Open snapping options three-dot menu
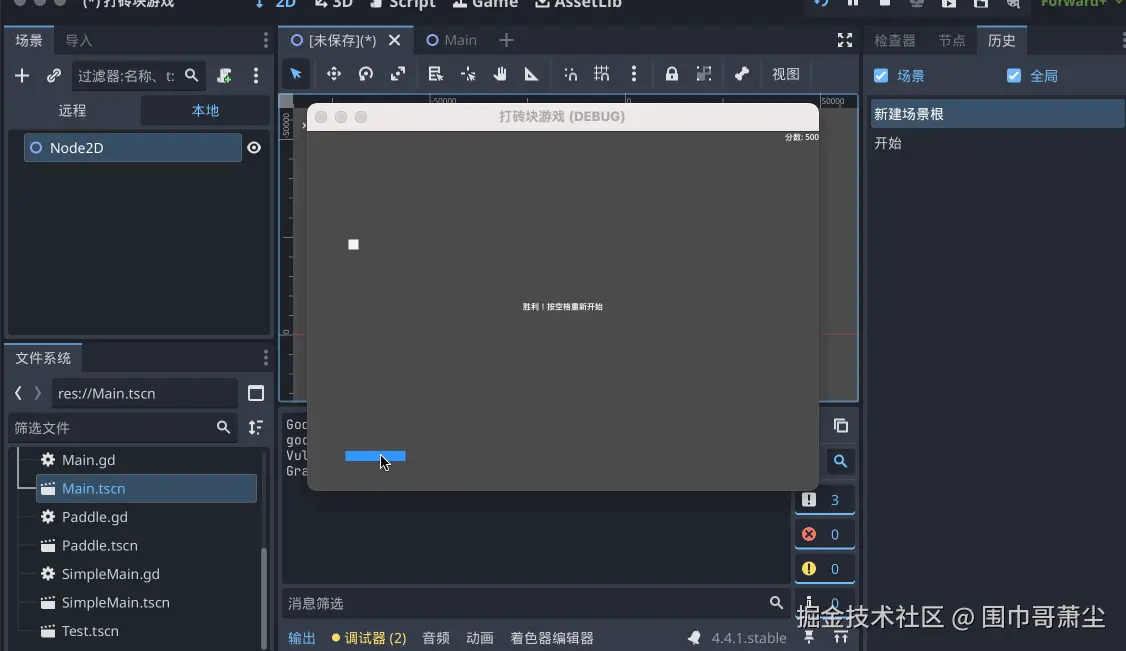 [x=633, y=74]
